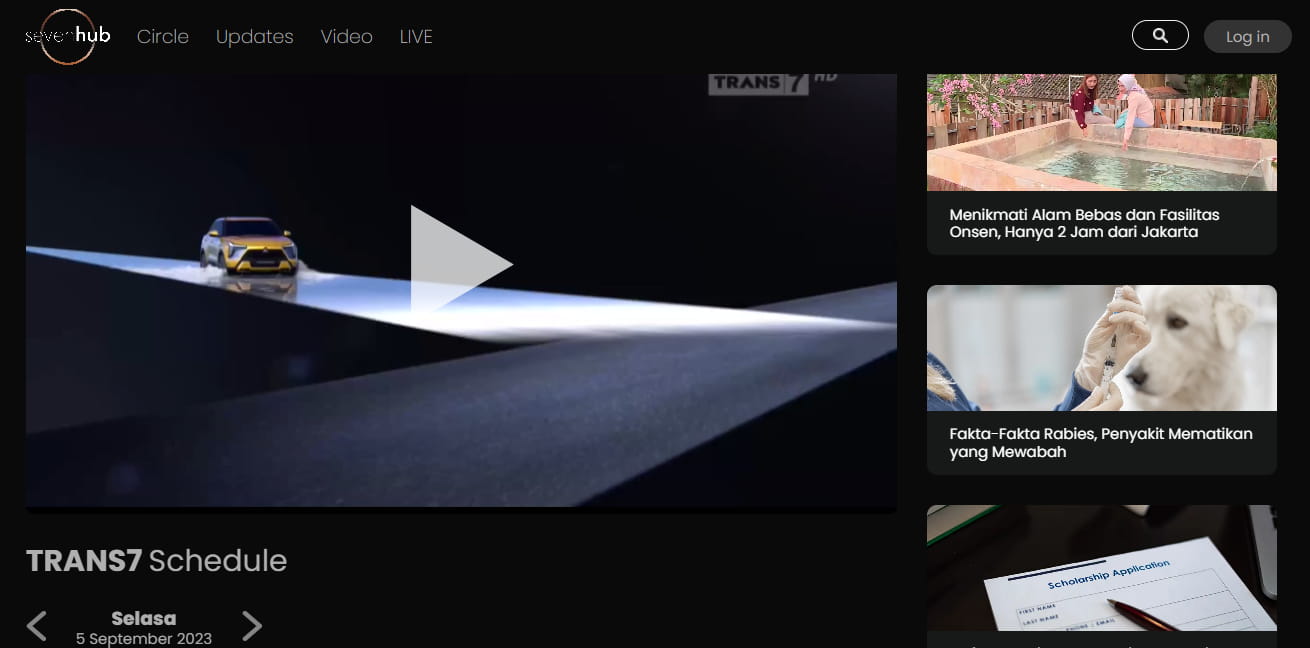Click the sevenhub logo
The width and height of the screenshot is (1310, 648).
pos(67,36)
